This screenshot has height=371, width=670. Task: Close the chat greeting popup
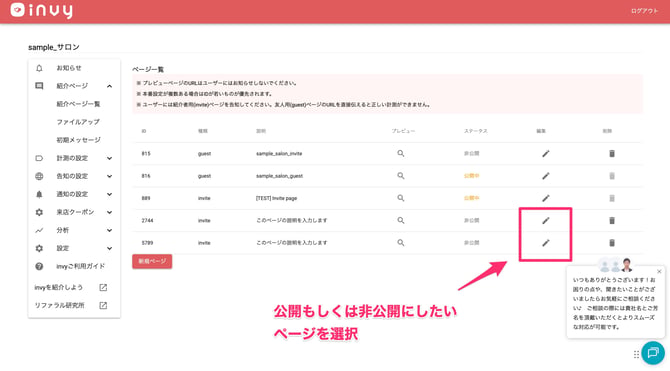(659, 271)
